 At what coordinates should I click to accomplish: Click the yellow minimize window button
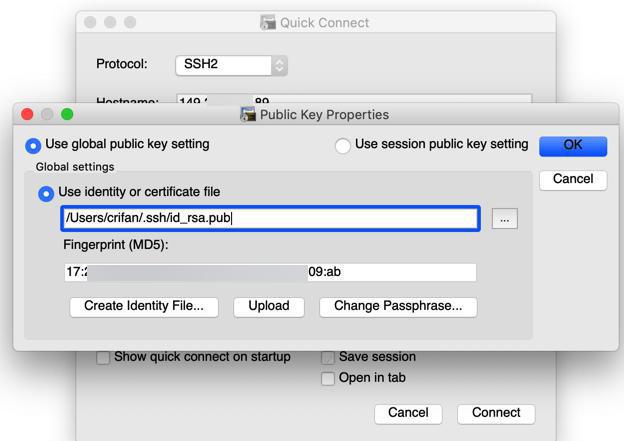point(47,114)
